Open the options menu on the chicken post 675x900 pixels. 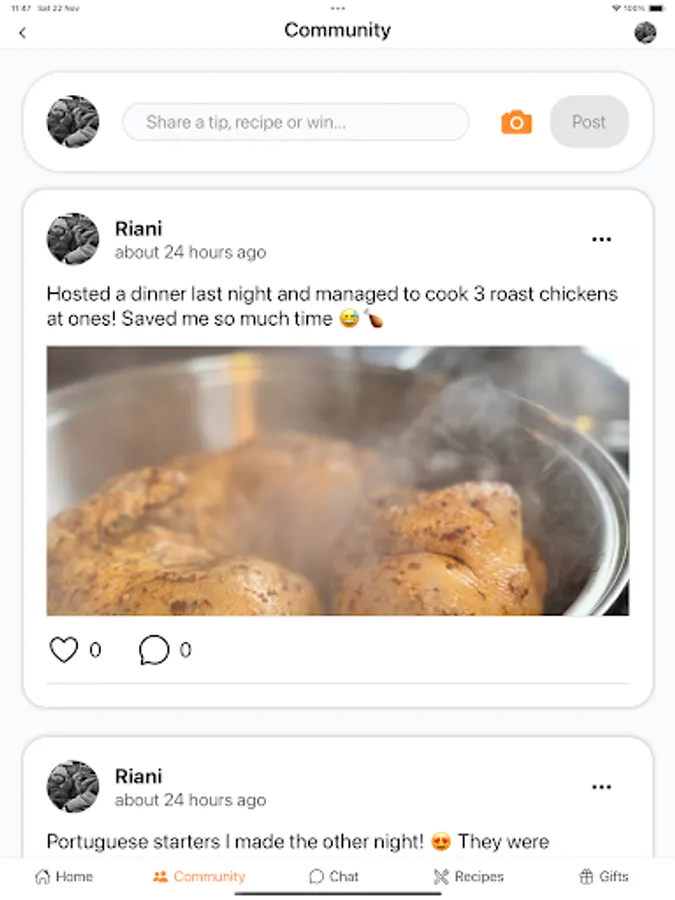[x=601, y=239]
